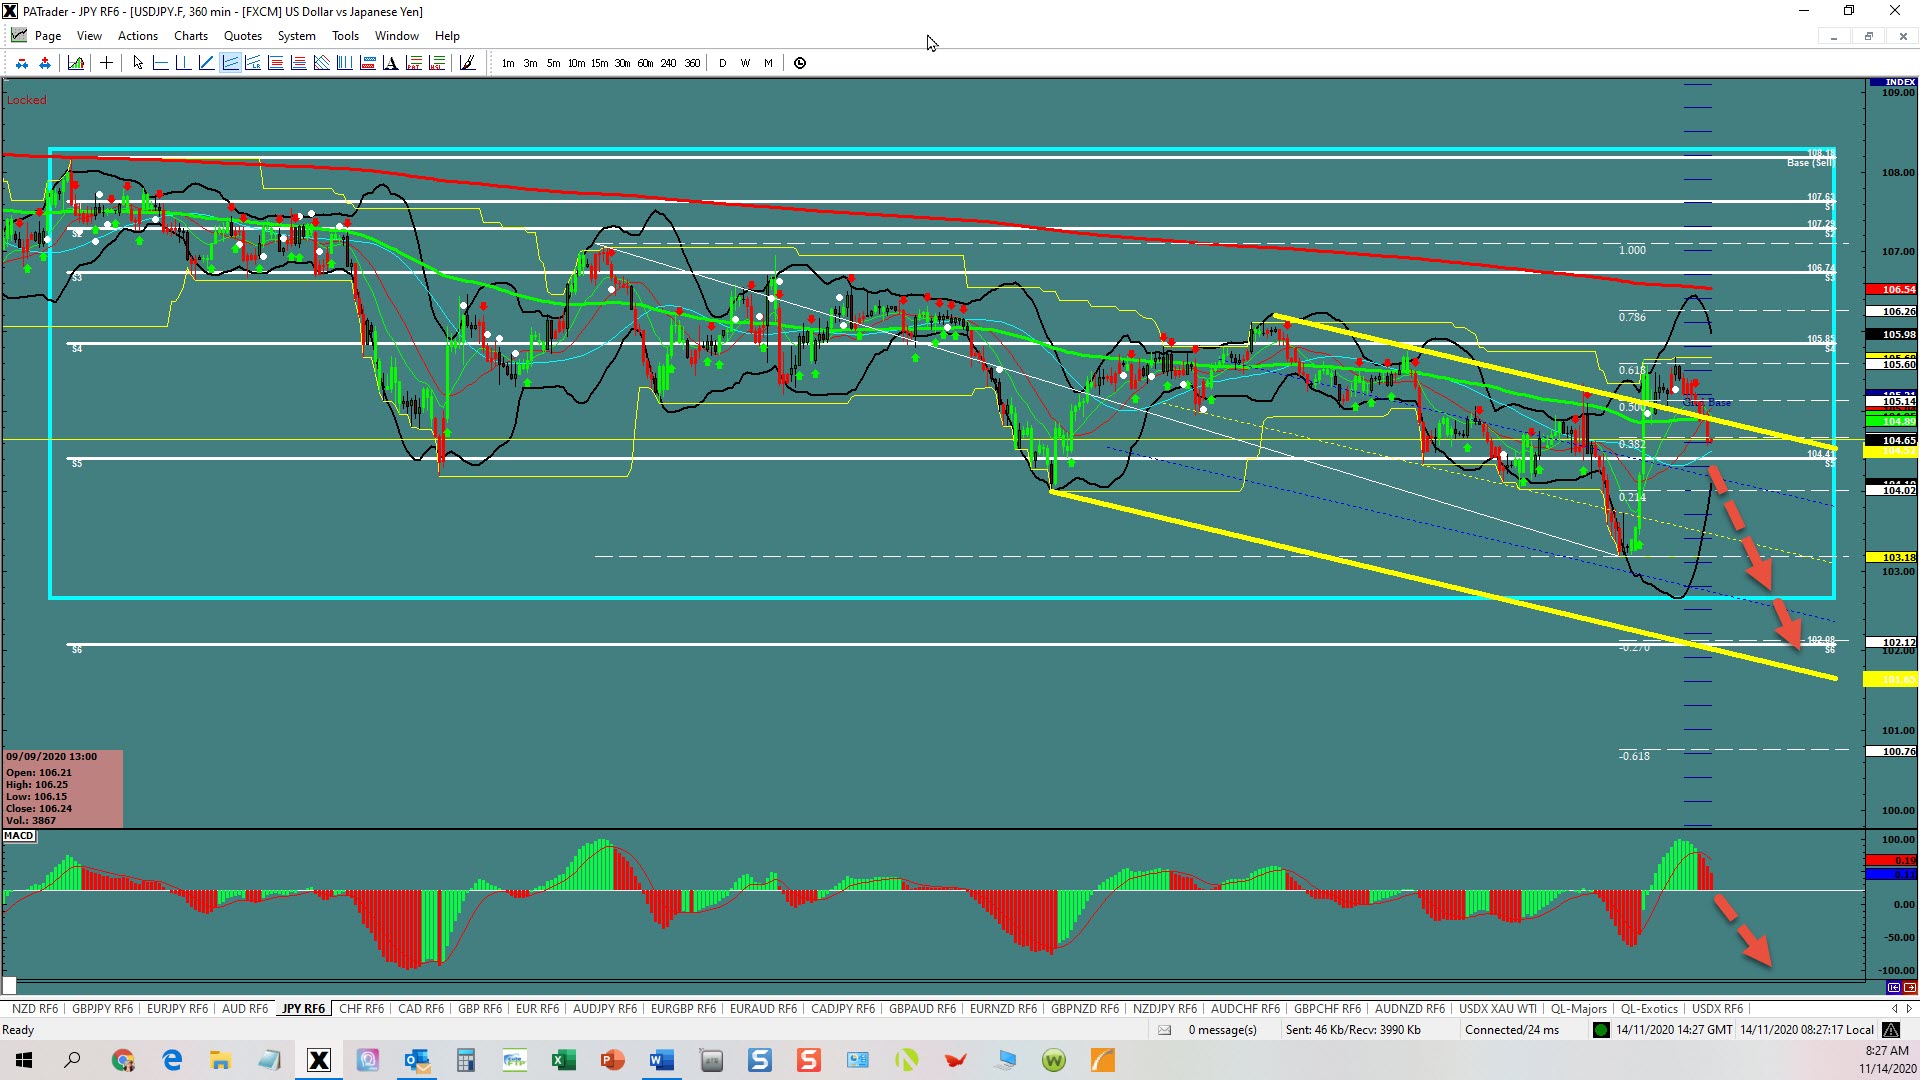Switch to the EURJPY RF6 tab
Screen dimensions: 1920x1080
click(x=177, y=1009)
